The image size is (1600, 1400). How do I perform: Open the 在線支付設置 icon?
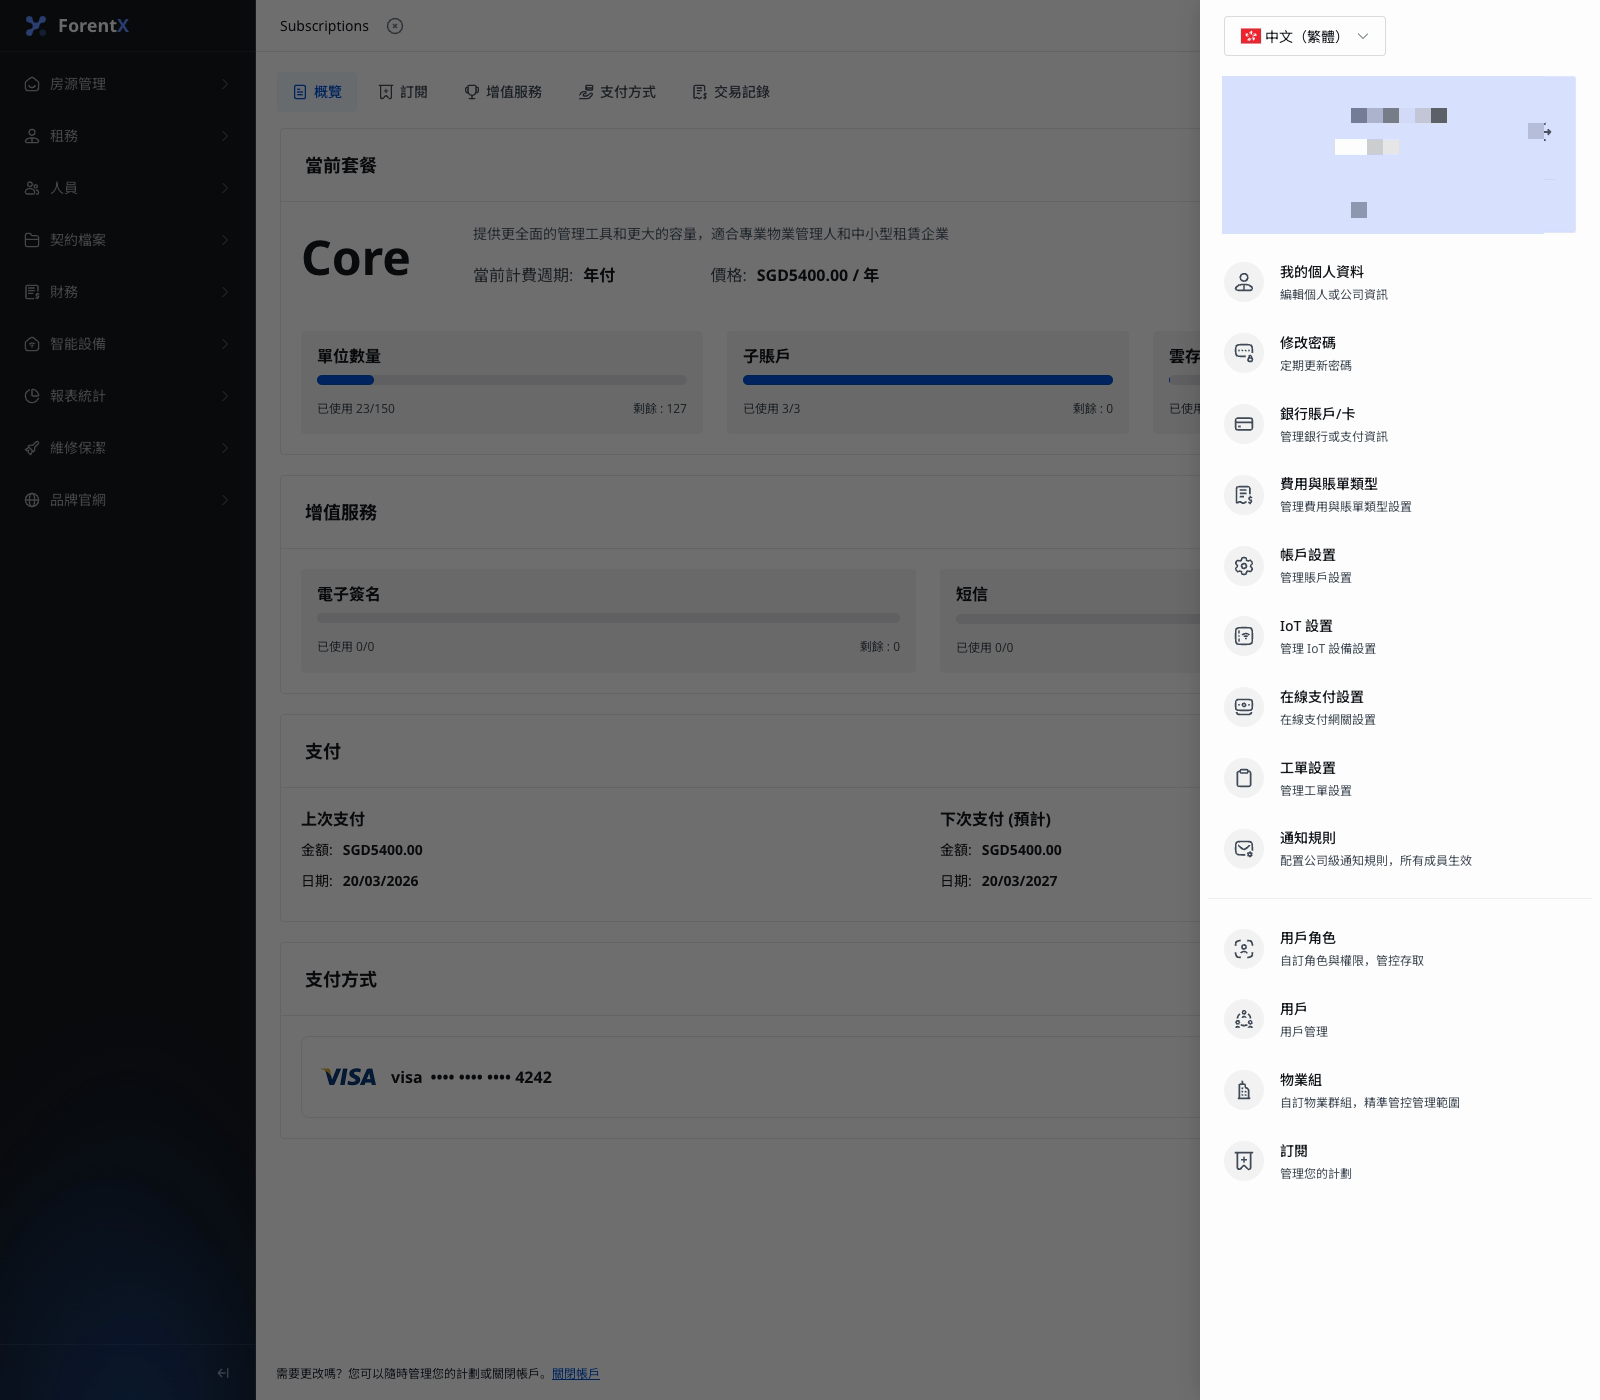tap(1244, 707)
